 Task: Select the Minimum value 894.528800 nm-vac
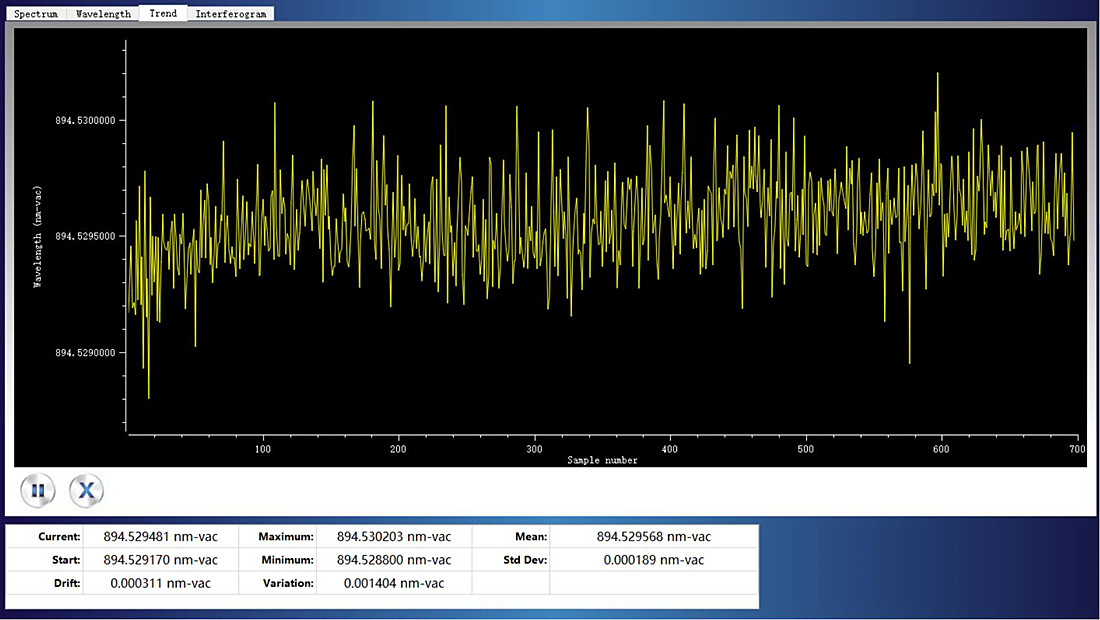tap(394, 560)
